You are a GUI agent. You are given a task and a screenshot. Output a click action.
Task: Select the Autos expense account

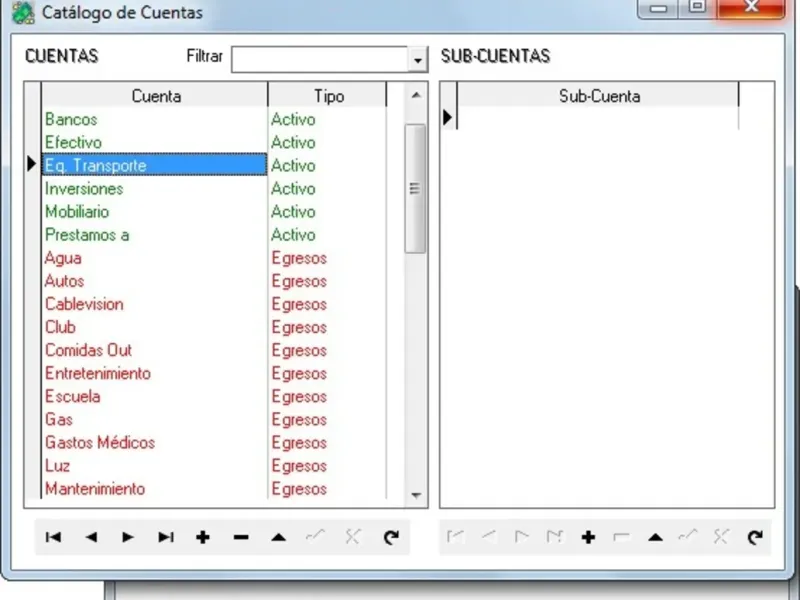point(155,281)
